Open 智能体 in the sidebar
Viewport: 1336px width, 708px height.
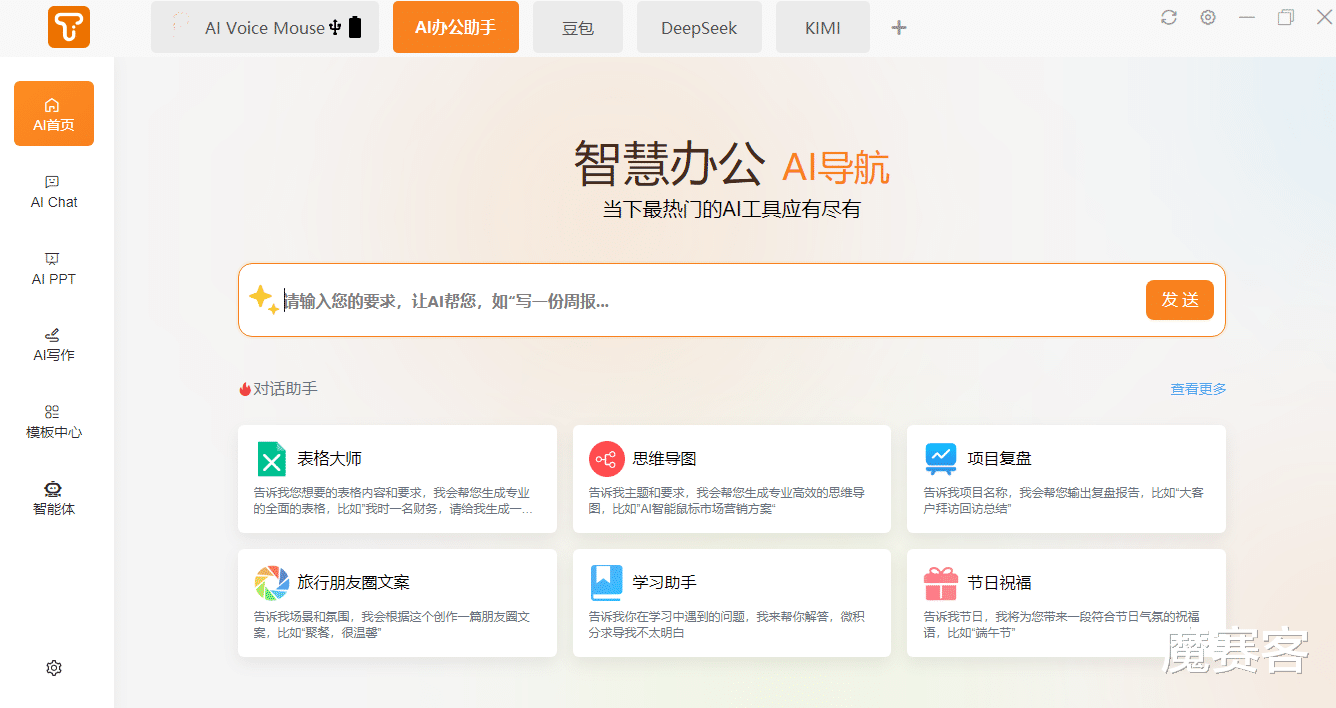pyautogui.click(x=54, y=498)
